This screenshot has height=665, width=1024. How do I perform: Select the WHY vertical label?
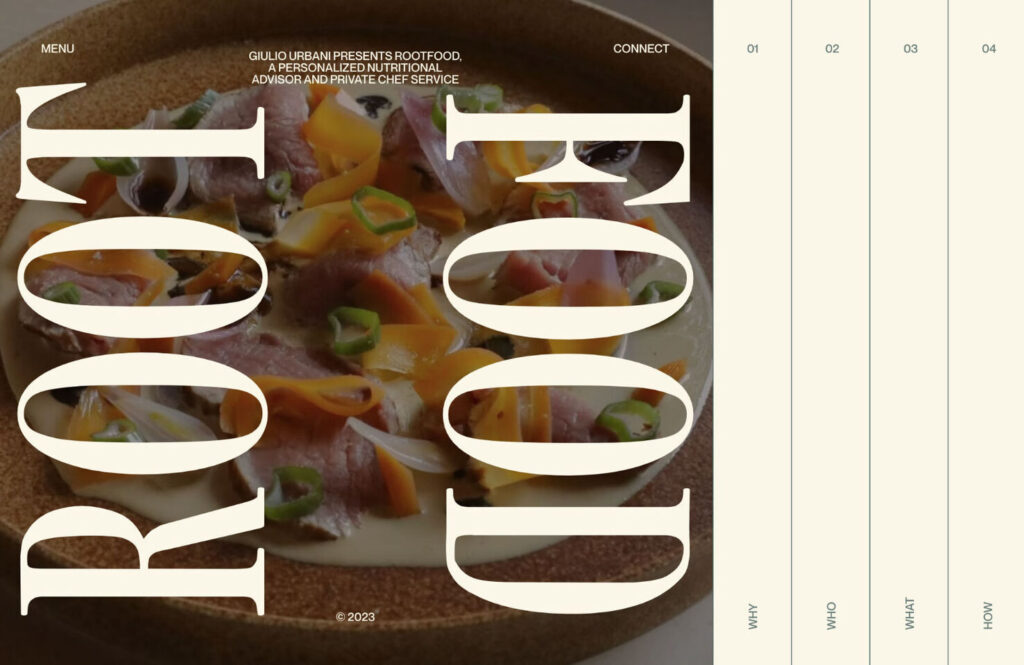[x=752, y=616]
